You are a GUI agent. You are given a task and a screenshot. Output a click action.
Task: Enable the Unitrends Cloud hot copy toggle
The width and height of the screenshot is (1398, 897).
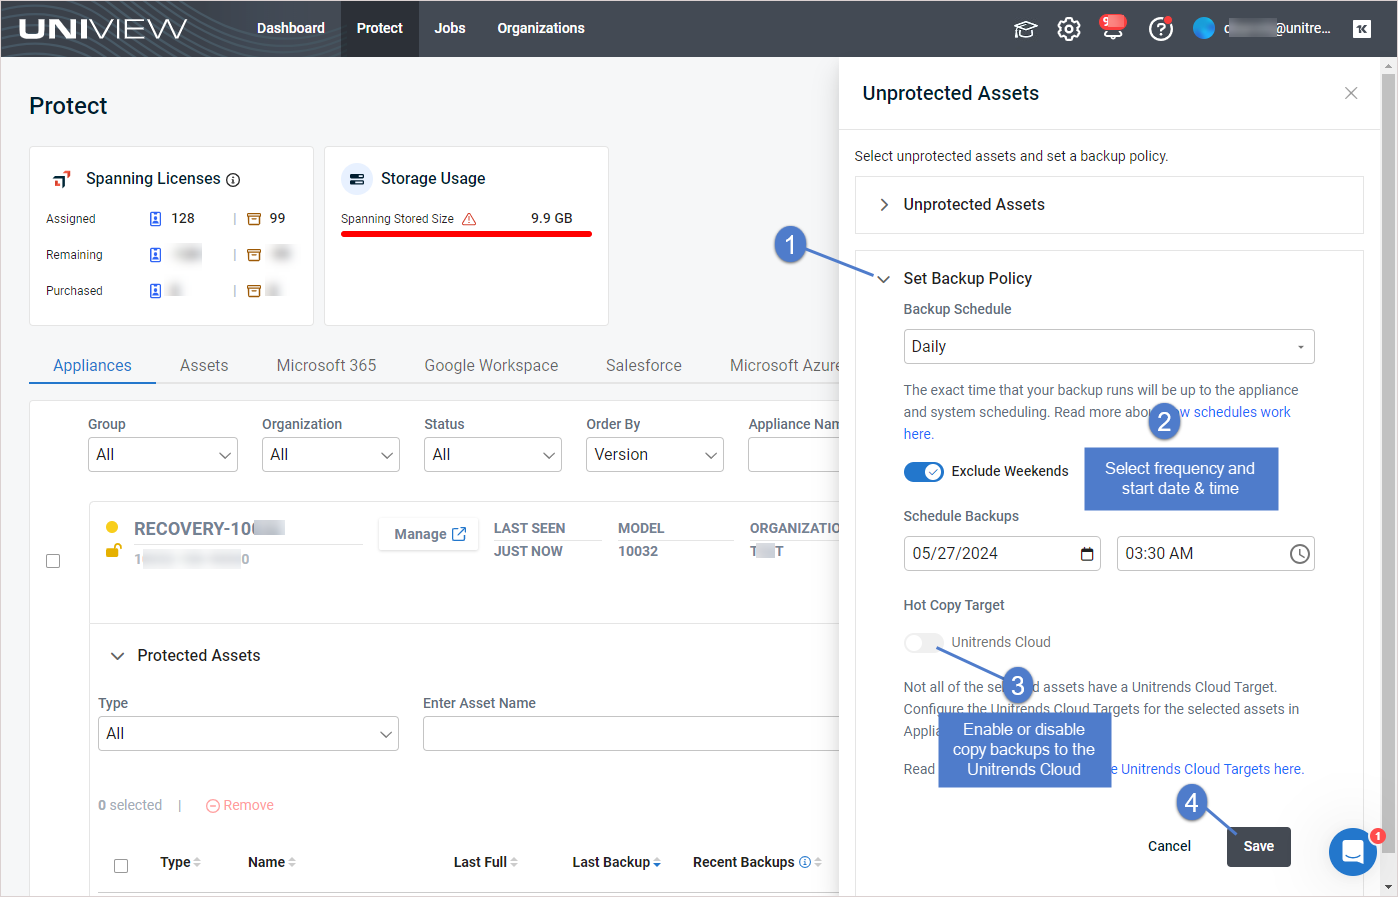coord(924,642)
